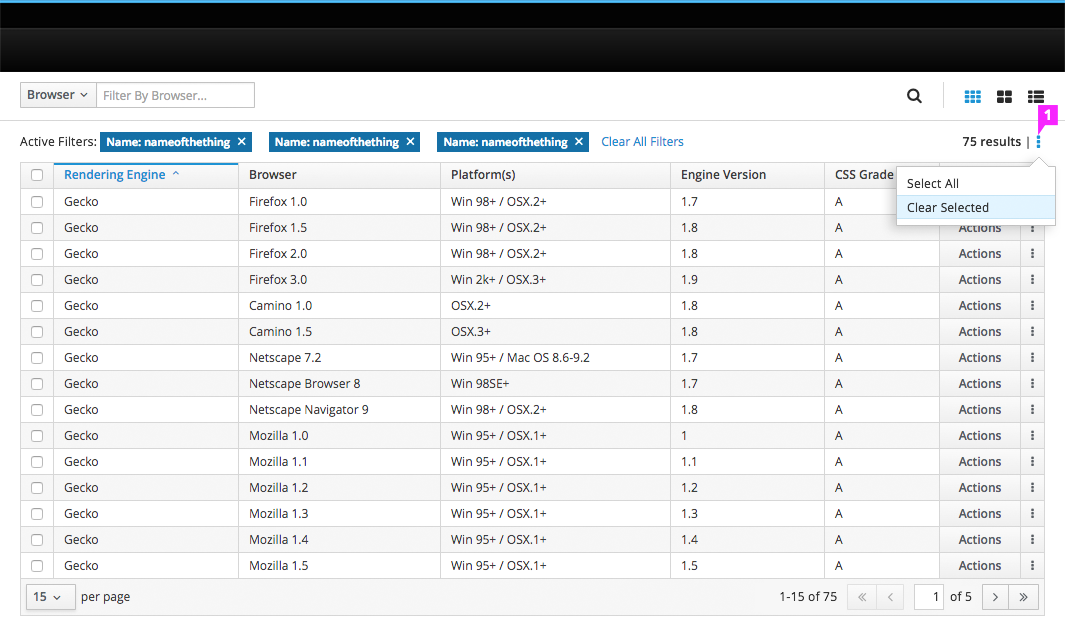Jump to last page double arrow
The width and height of the screenshot is (1065, 634).
click(x=1024, y=597)
